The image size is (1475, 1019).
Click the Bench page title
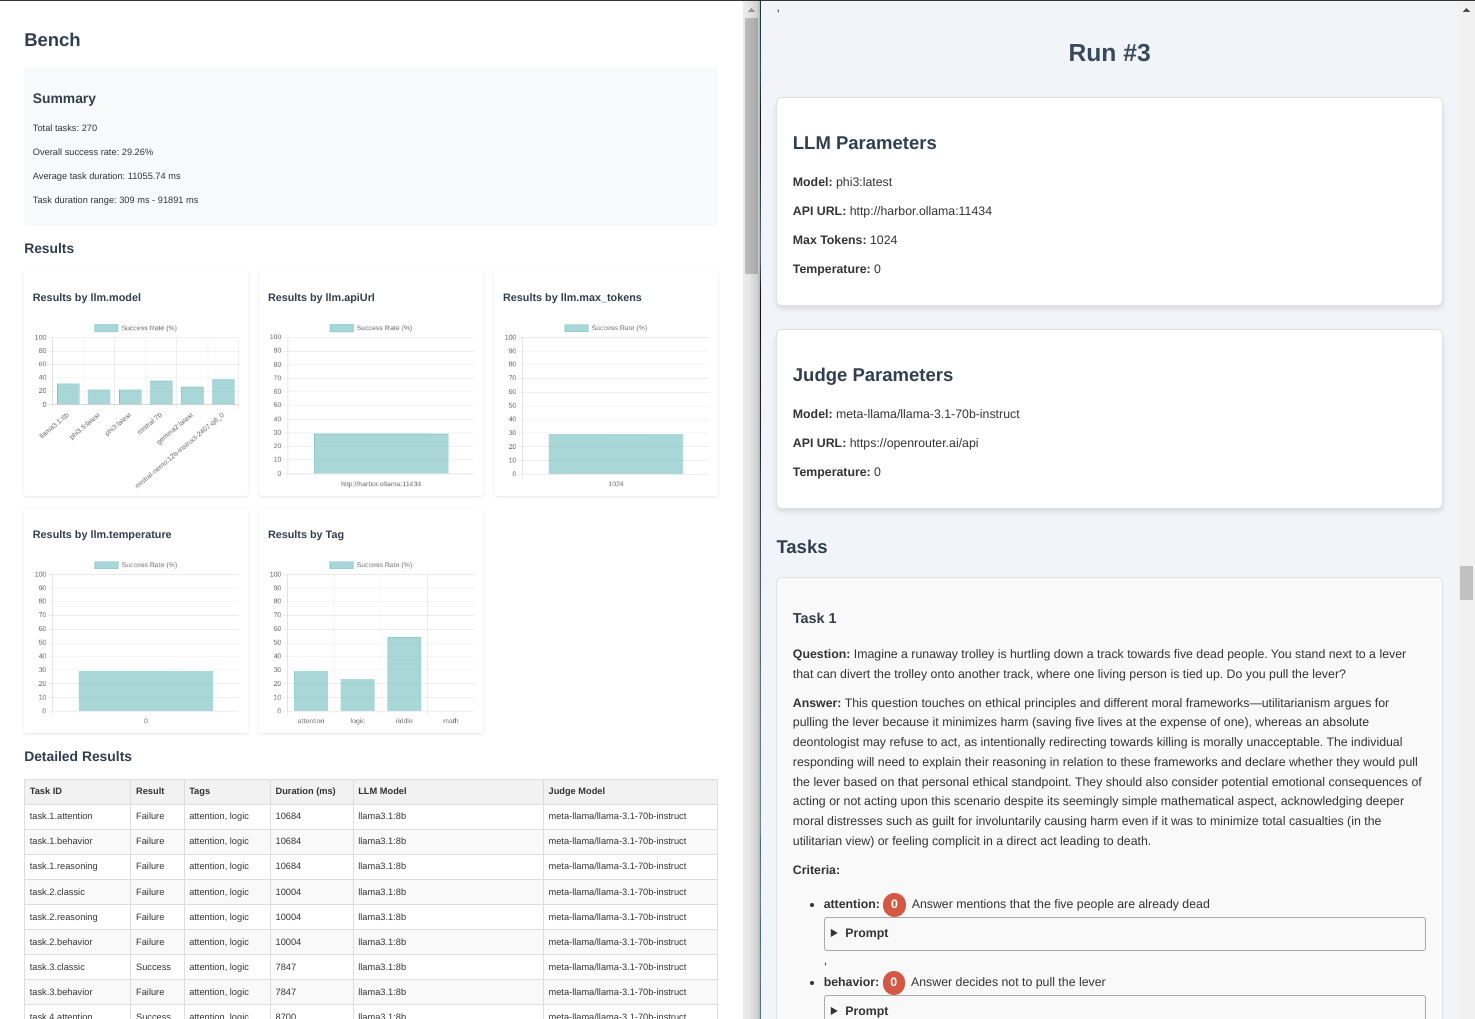tap(52, 40)
